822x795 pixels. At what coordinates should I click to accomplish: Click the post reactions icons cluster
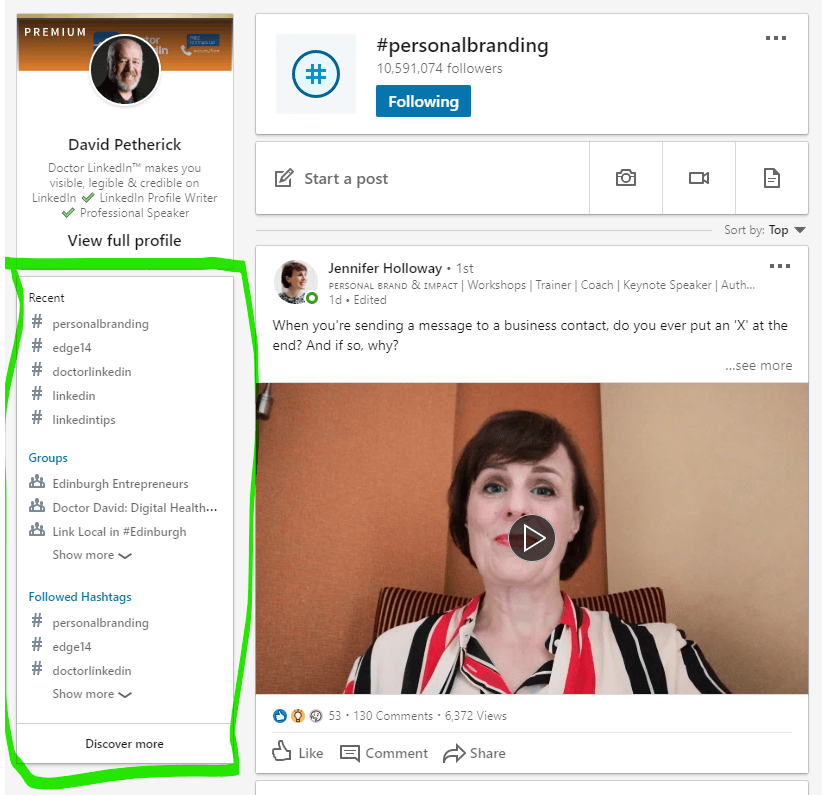coord(298,716)
